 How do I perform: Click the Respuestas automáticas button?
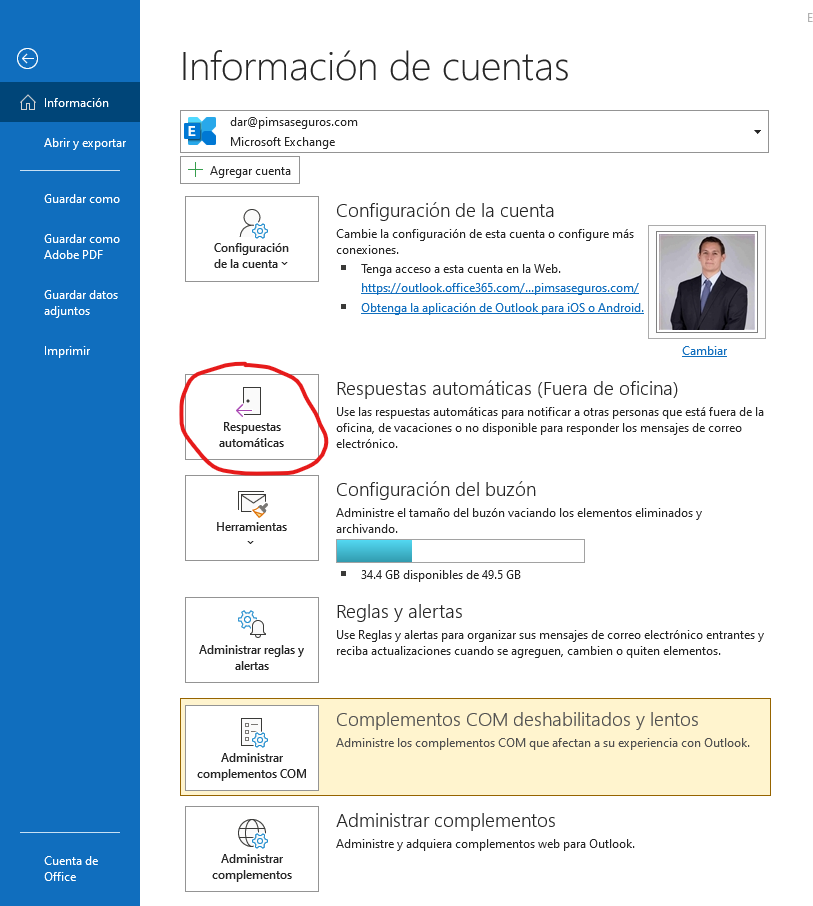[251, 417]
